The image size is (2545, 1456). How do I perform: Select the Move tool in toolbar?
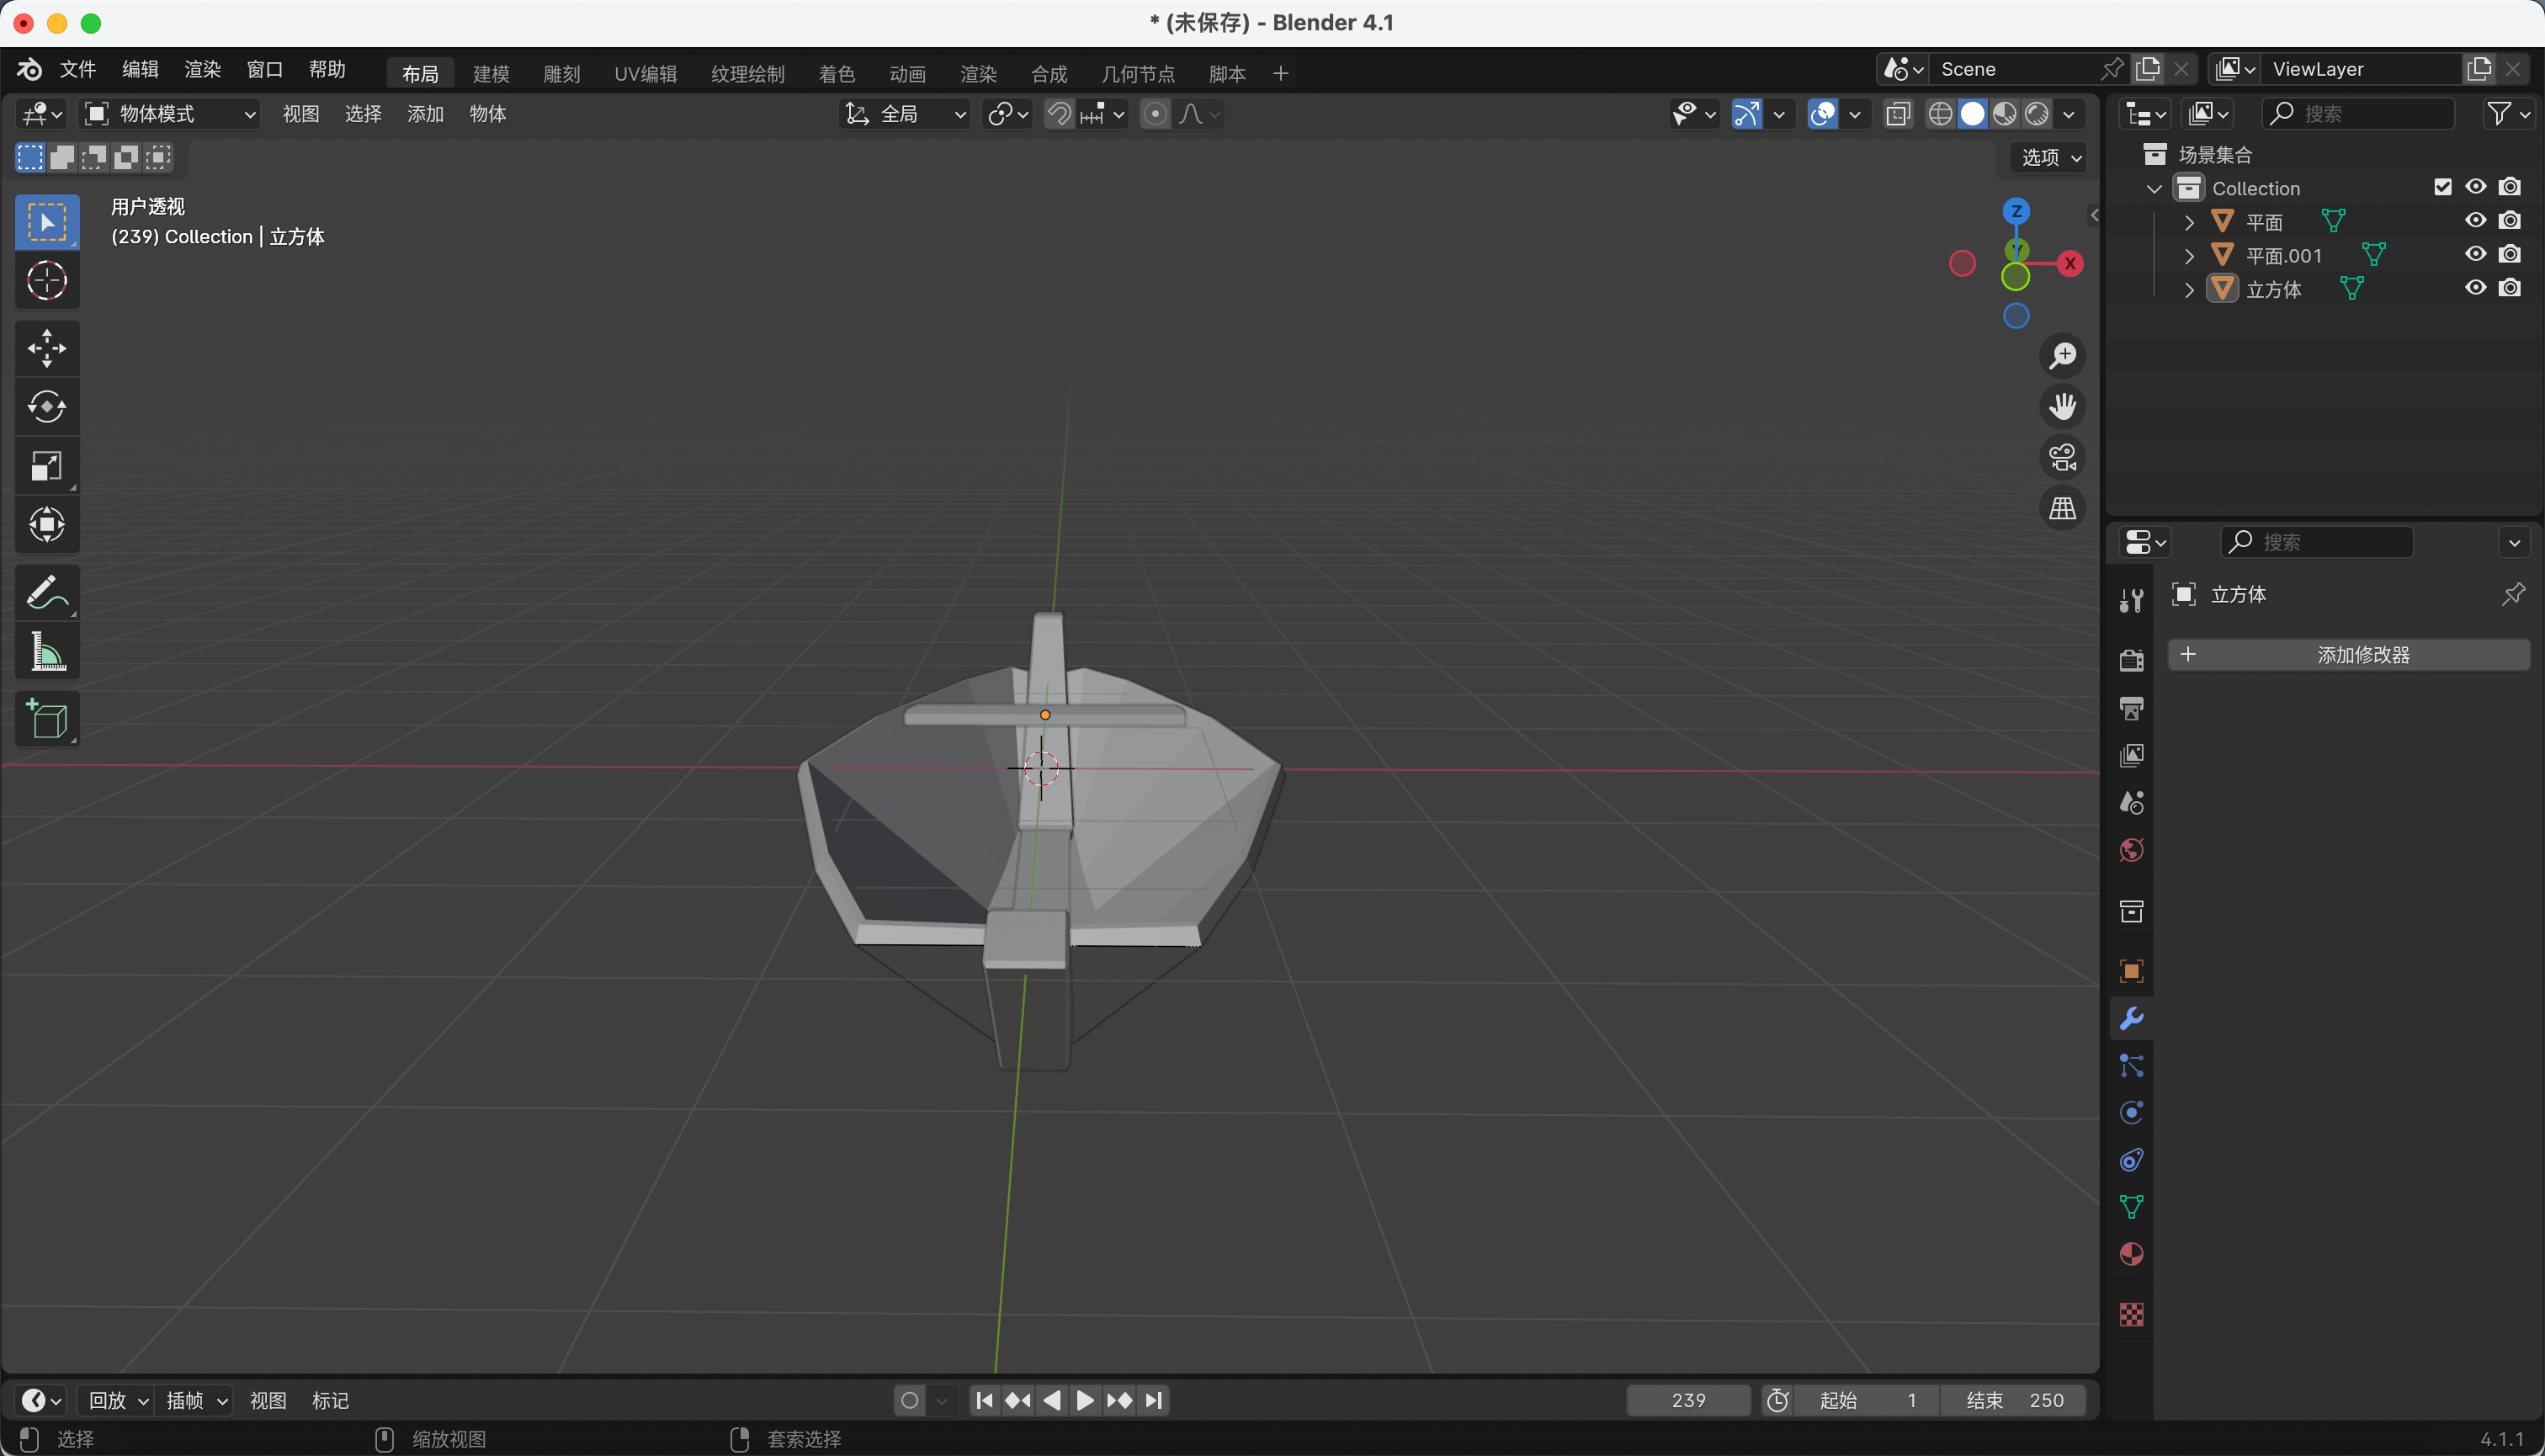coord(46,349)
